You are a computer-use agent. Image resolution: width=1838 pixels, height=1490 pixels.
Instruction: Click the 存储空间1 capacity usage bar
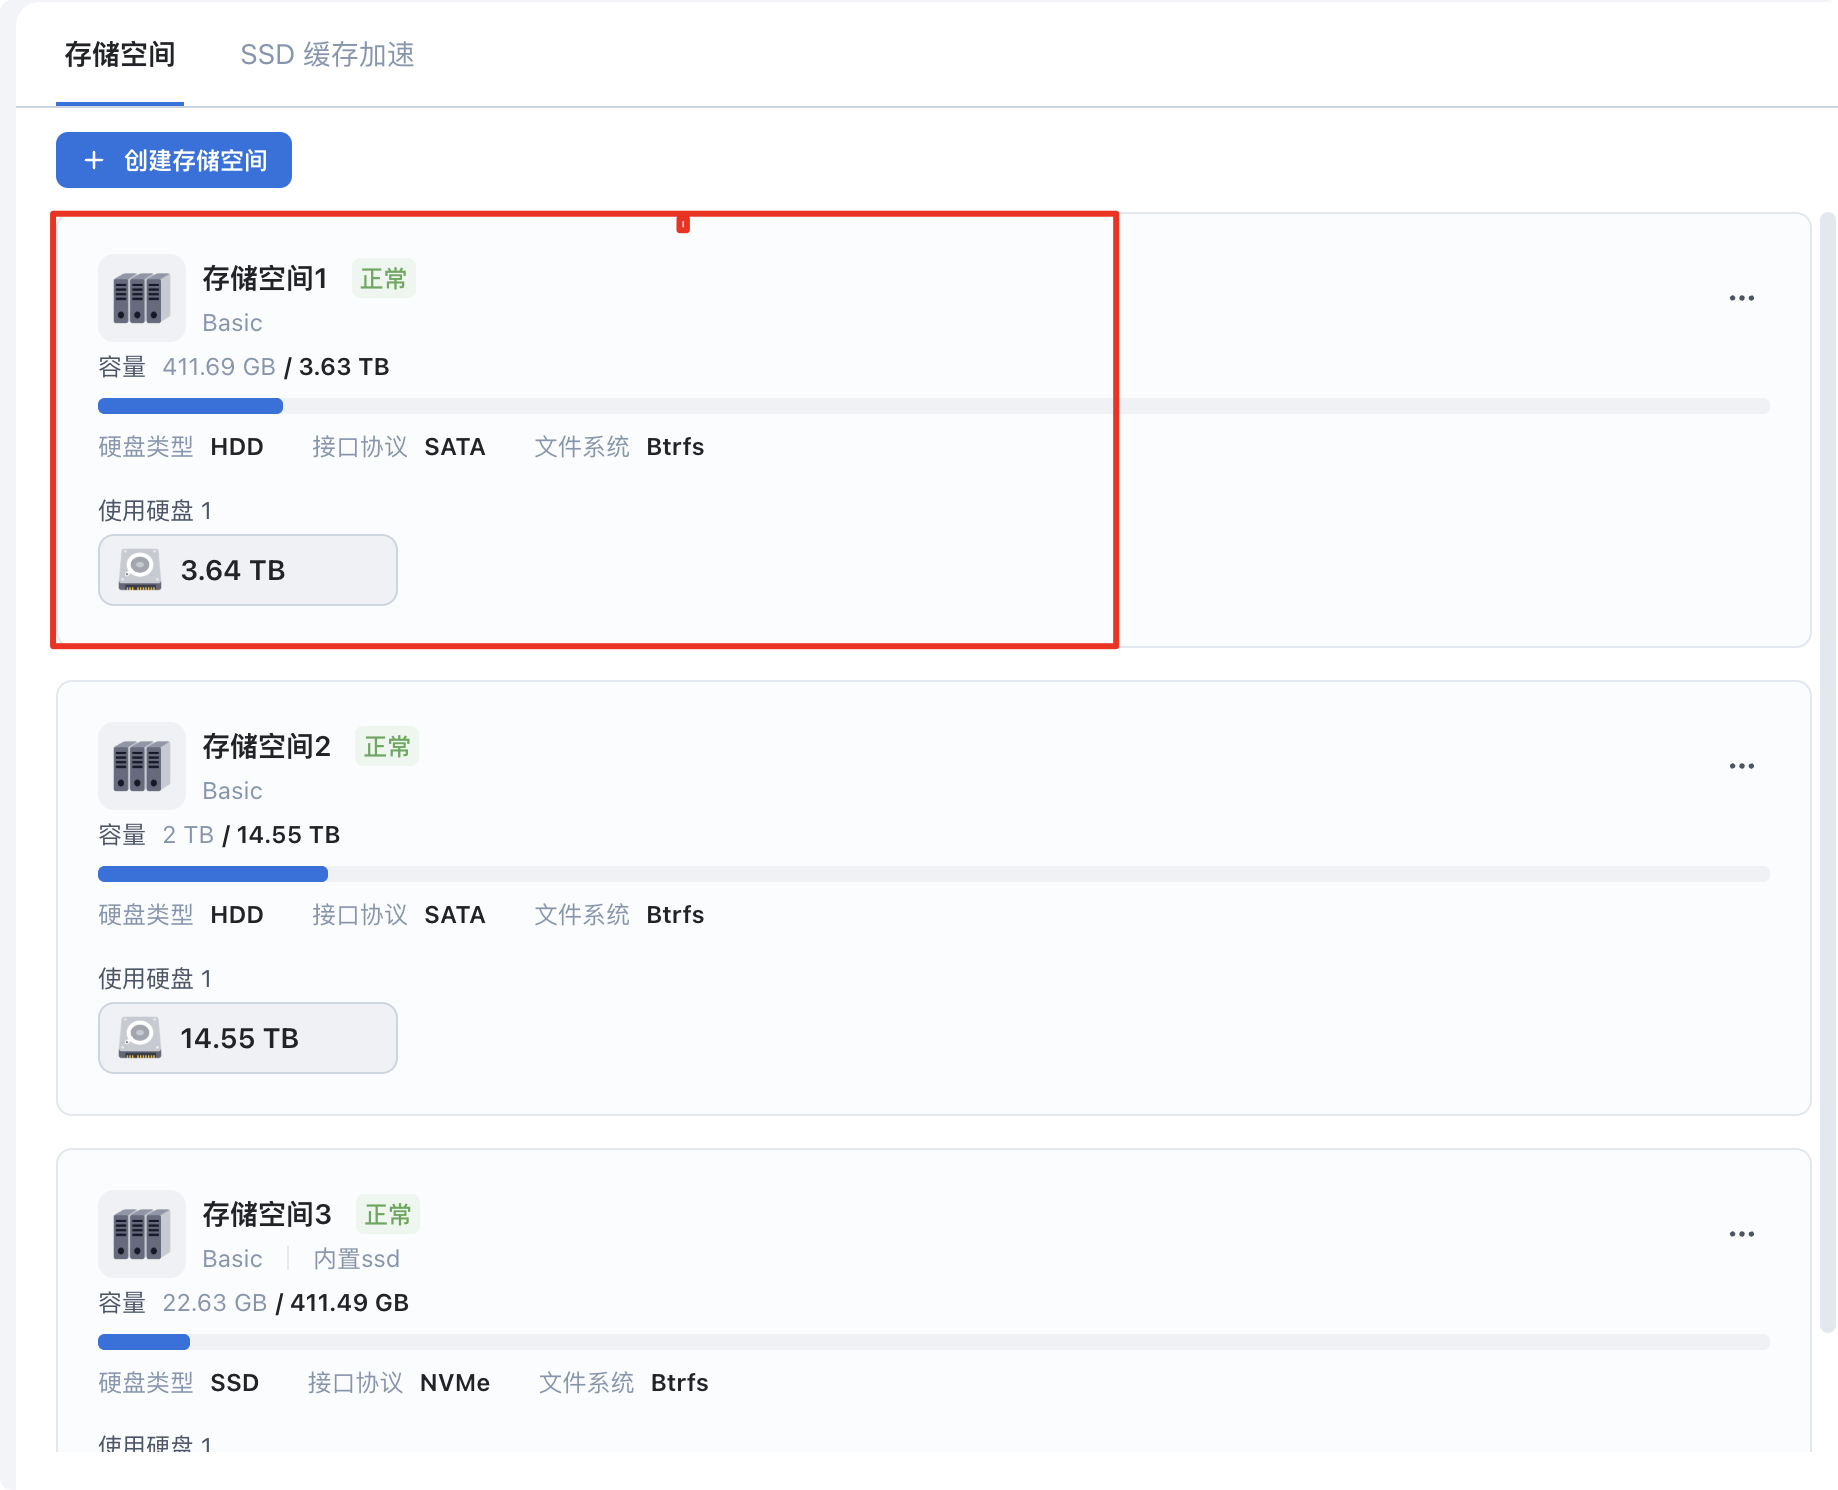pos(933,406)
